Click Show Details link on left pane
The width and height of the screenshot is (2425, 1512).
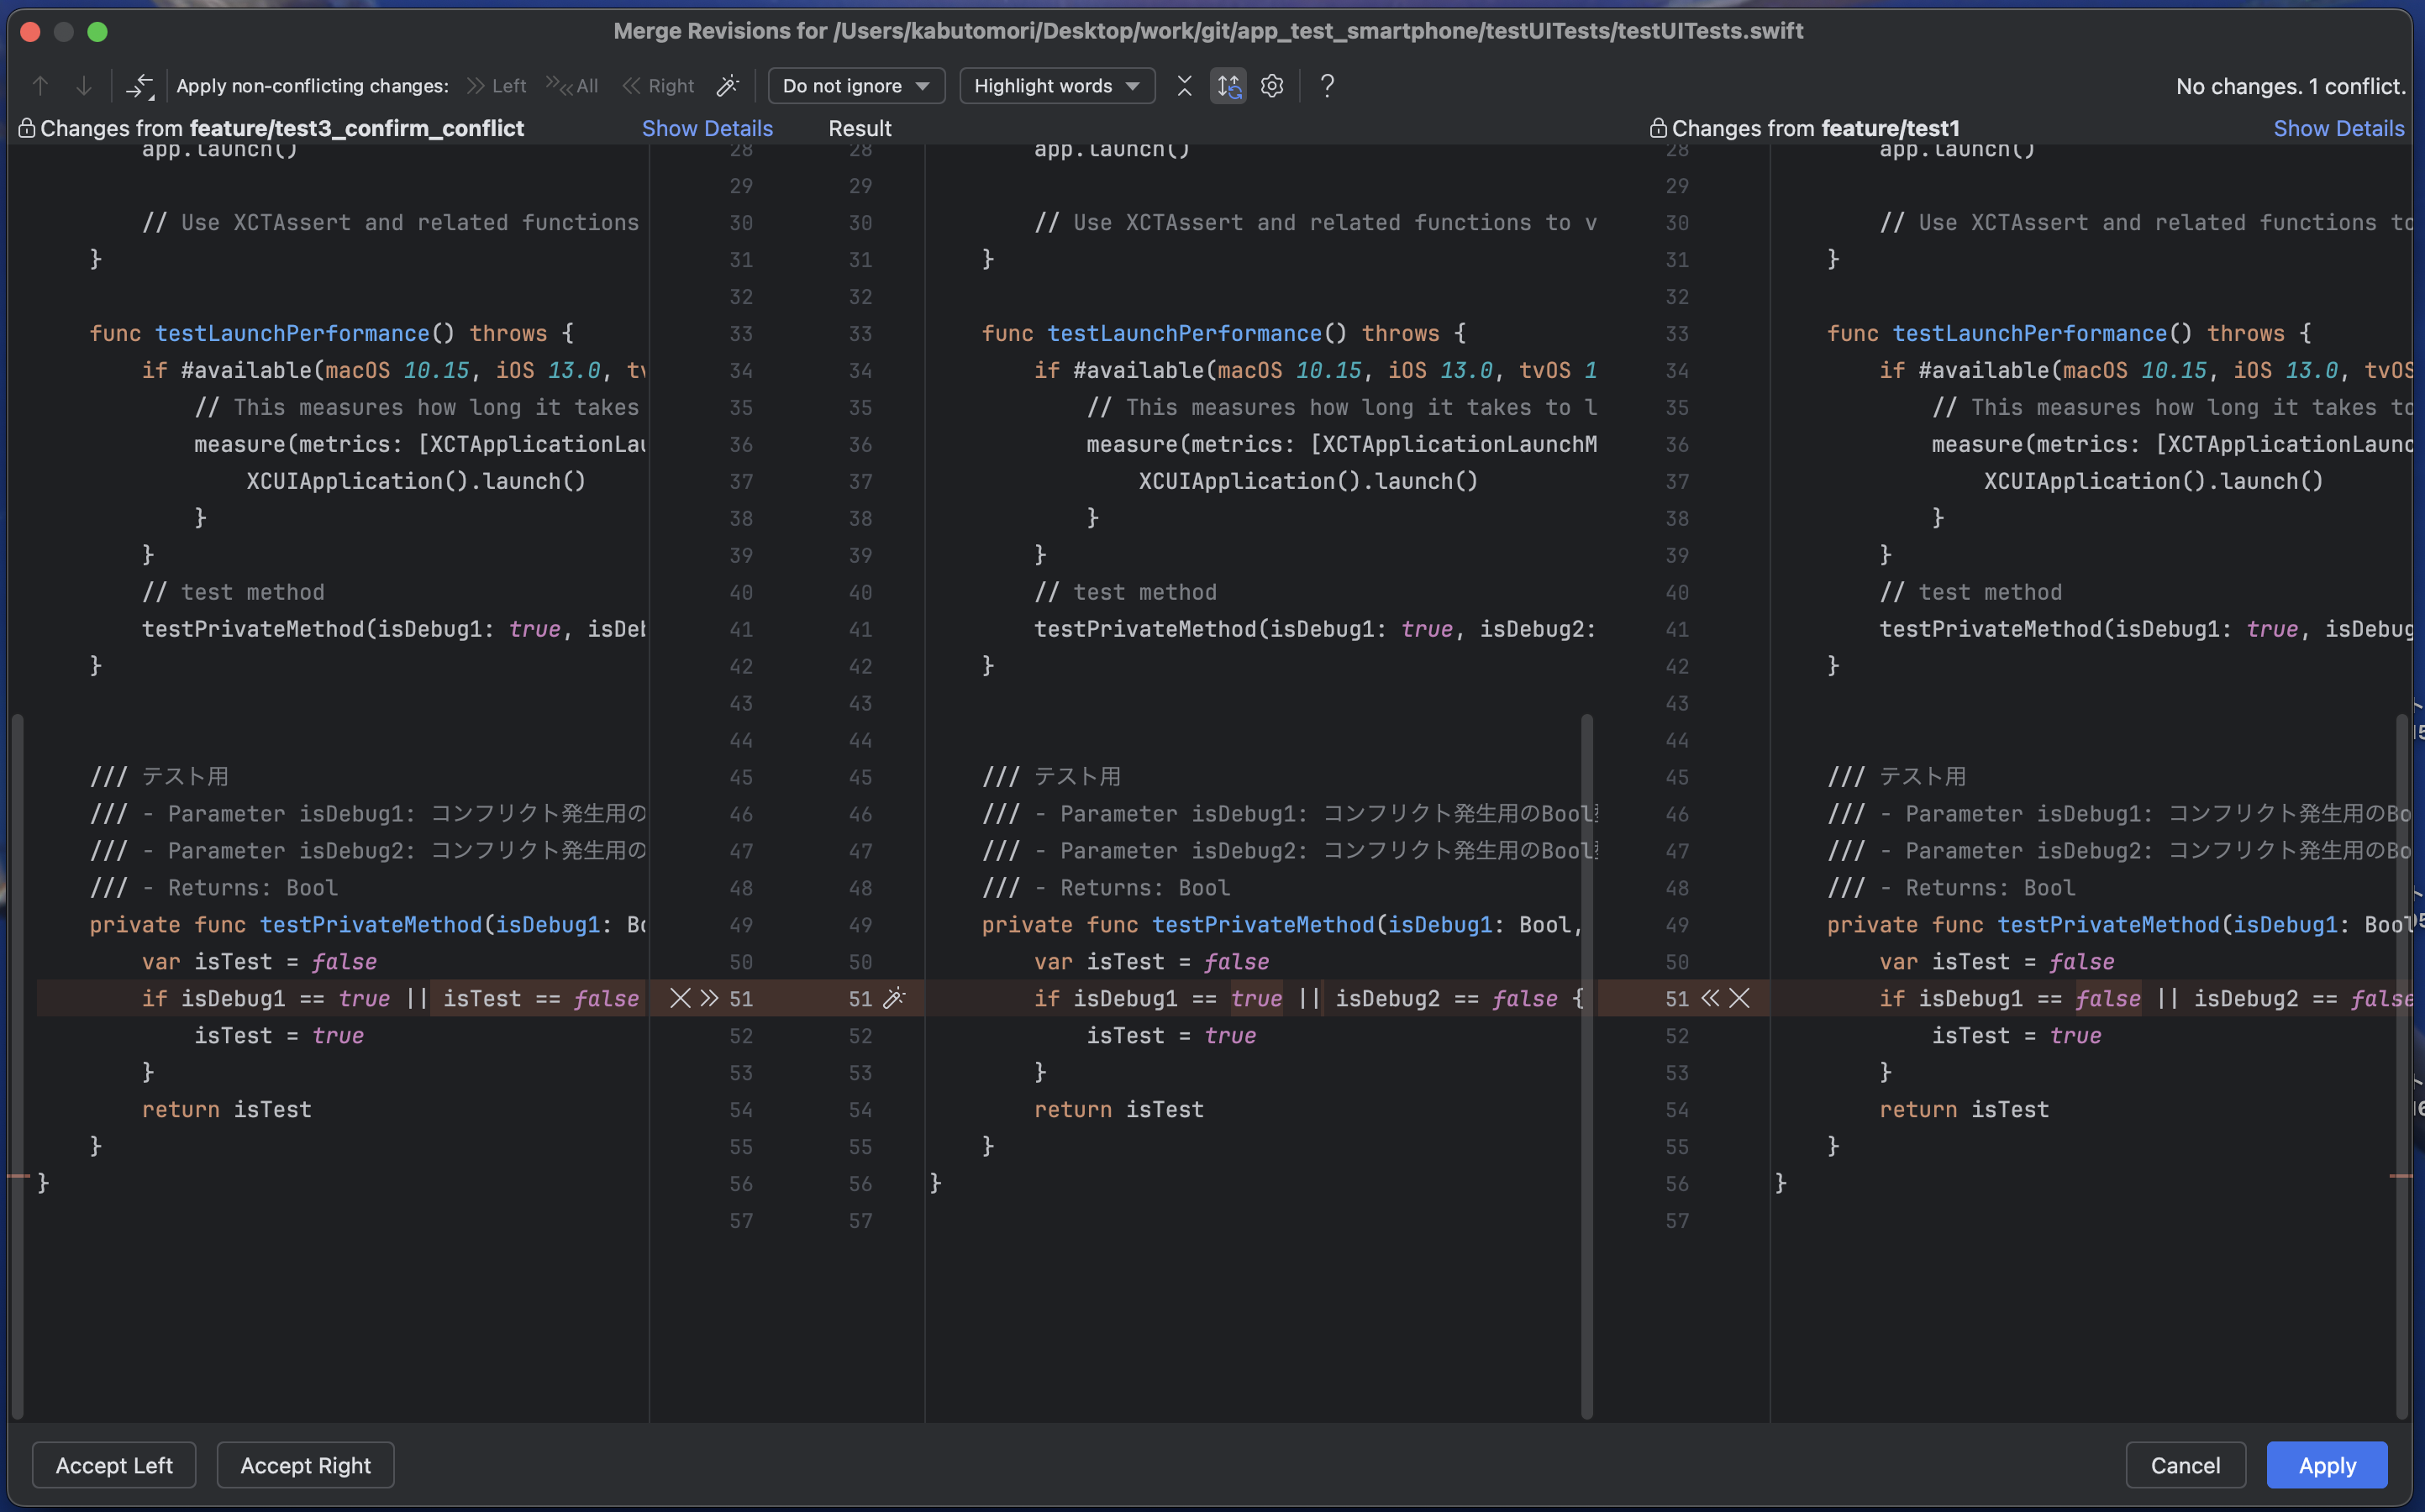(707, 128)
